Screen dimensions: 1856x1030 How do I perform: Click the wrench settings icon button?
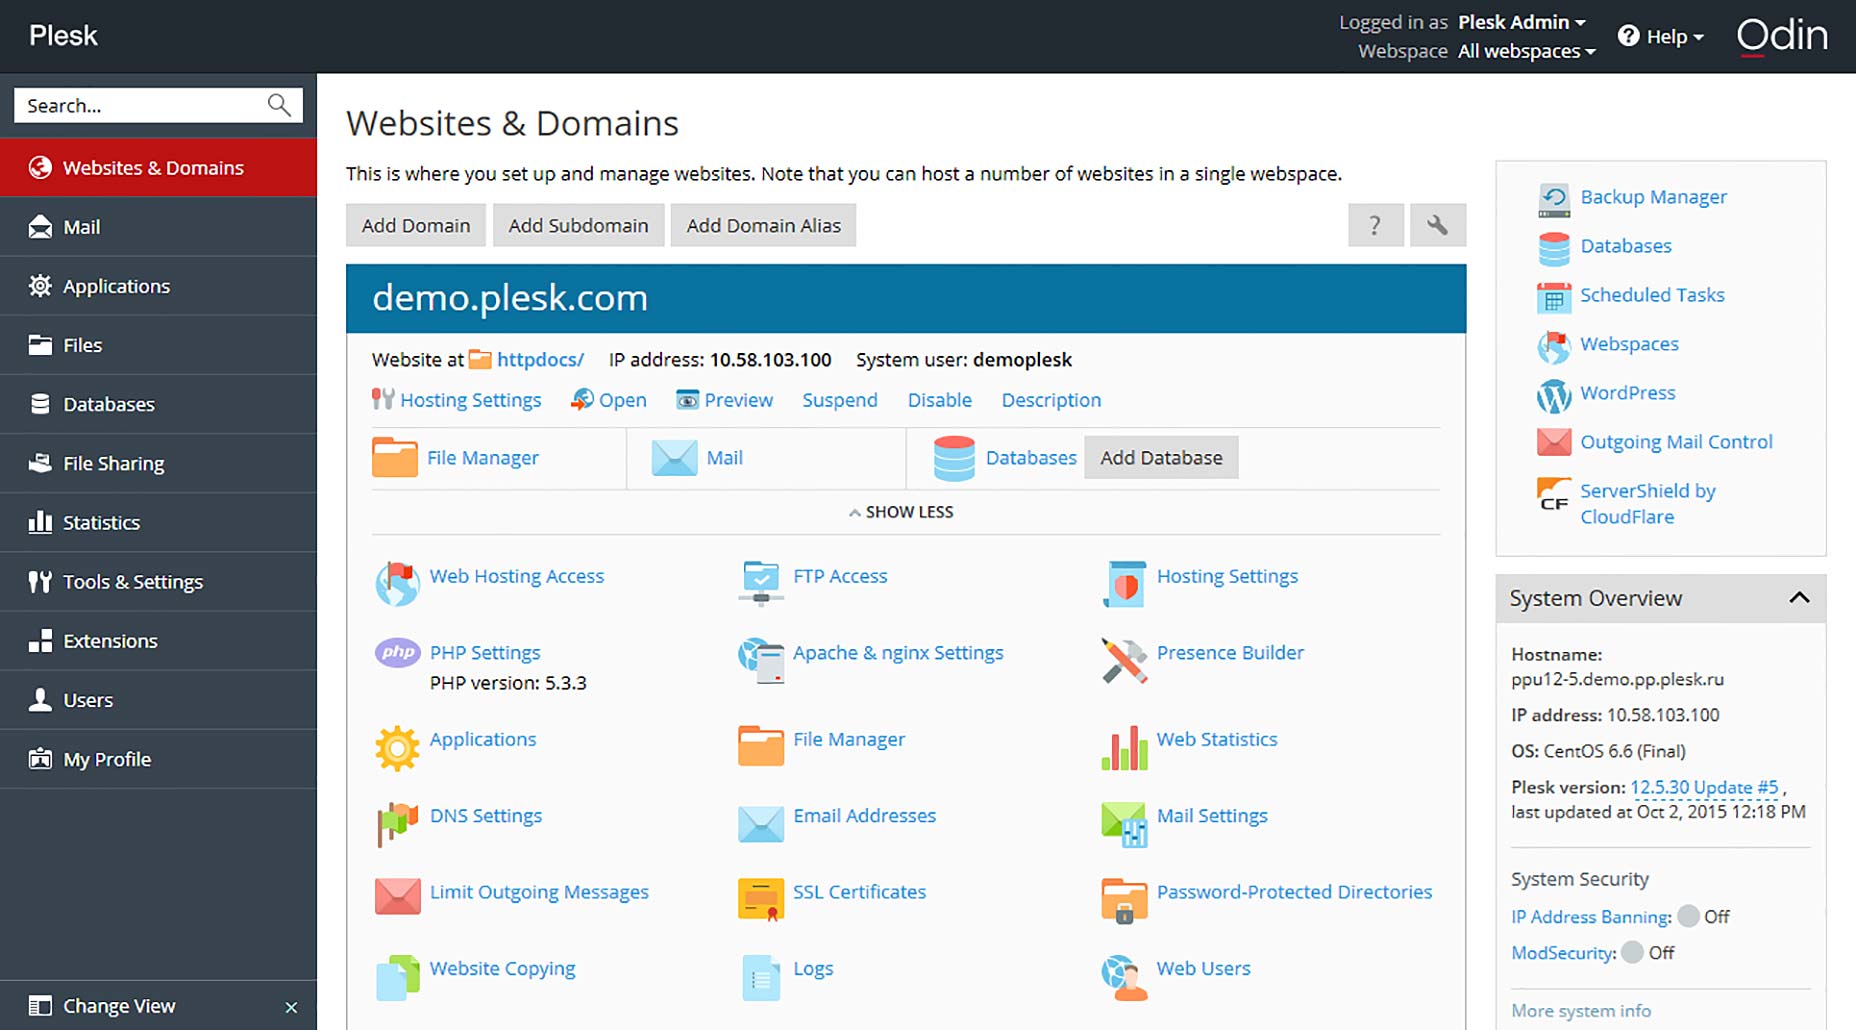coord(1437,225)
